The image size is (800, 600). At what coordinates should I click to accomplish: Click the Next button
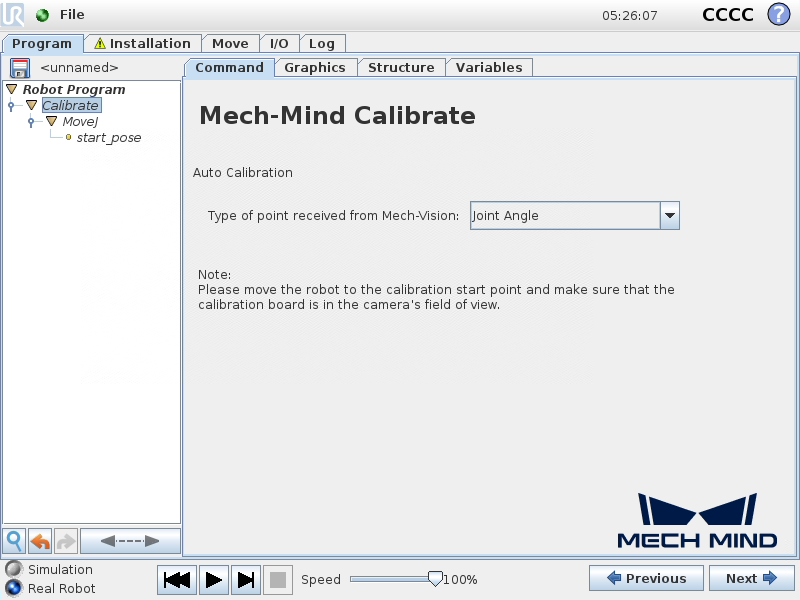coord(751,578)
